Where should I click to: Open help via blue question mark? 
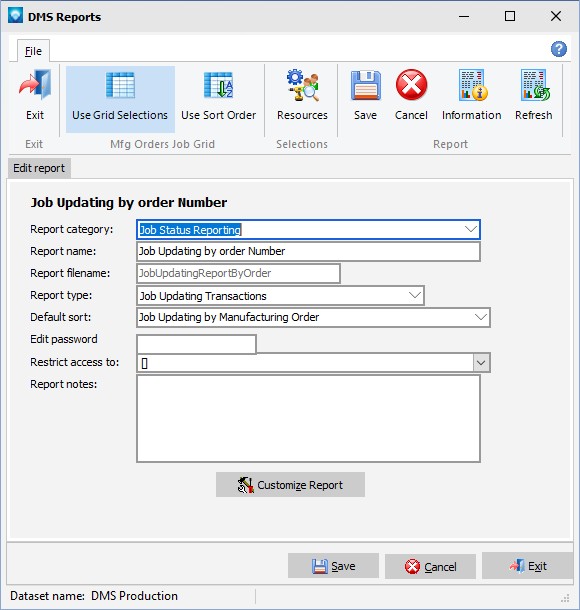pyautogui.click(x=559, y=49)
